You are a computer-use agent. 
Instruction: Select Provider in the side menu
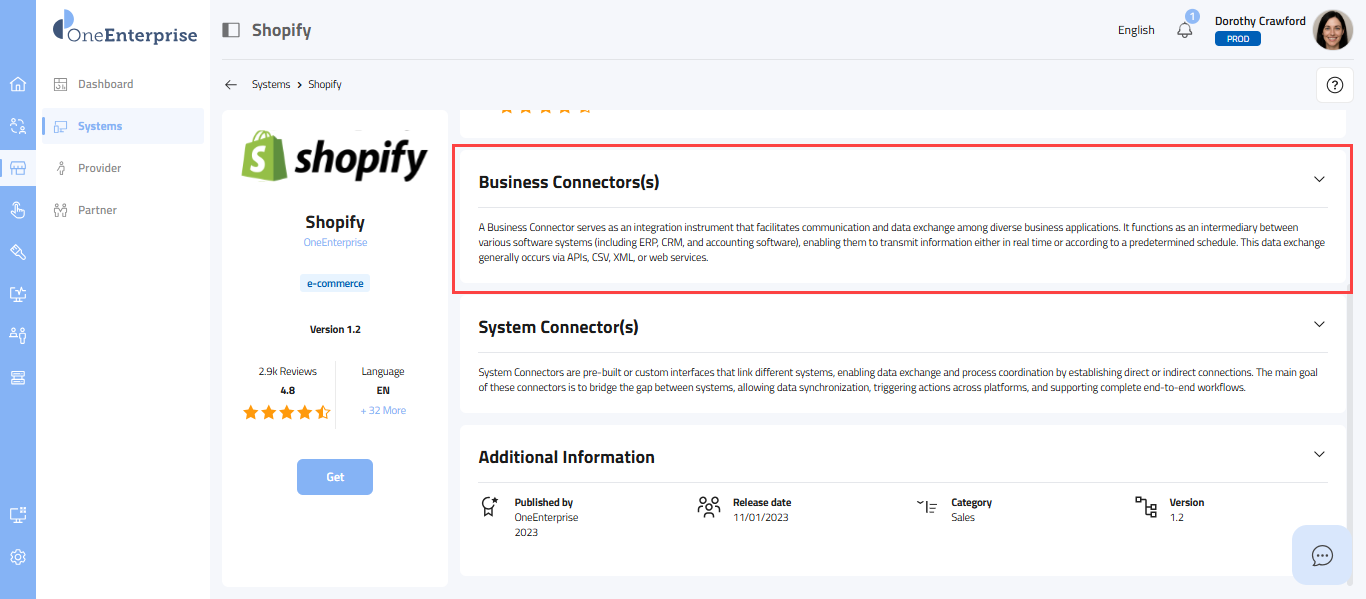pyautogui.click(x=99, y=168)
